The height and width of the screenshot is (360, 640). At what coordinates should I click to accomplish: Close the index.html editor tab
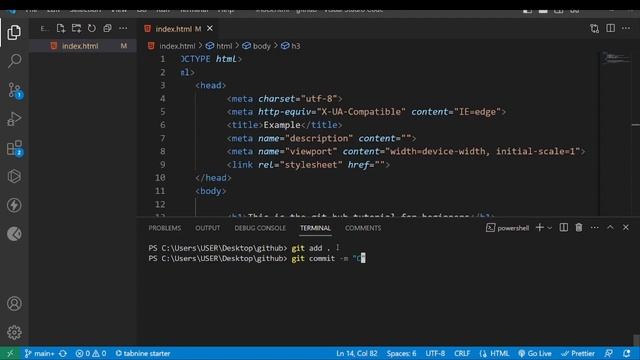pos(210,29)
